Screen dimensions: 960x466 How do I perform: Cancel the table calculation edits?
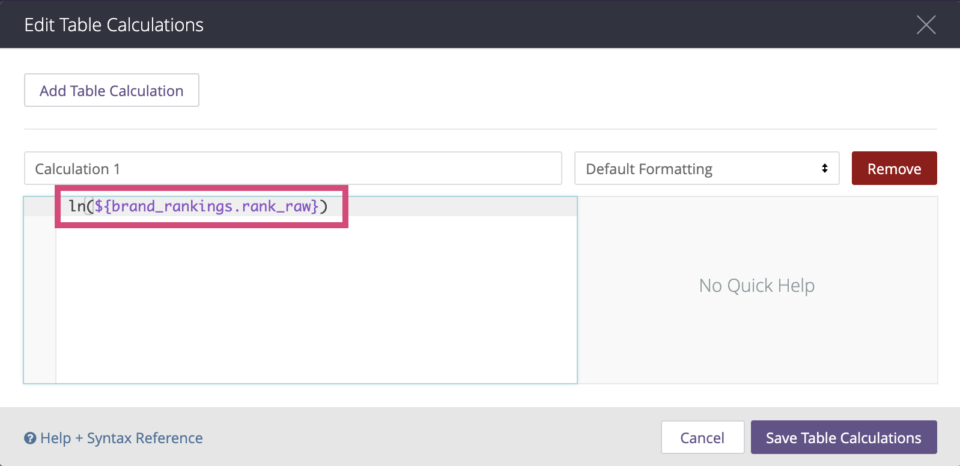tap(702, 437)
